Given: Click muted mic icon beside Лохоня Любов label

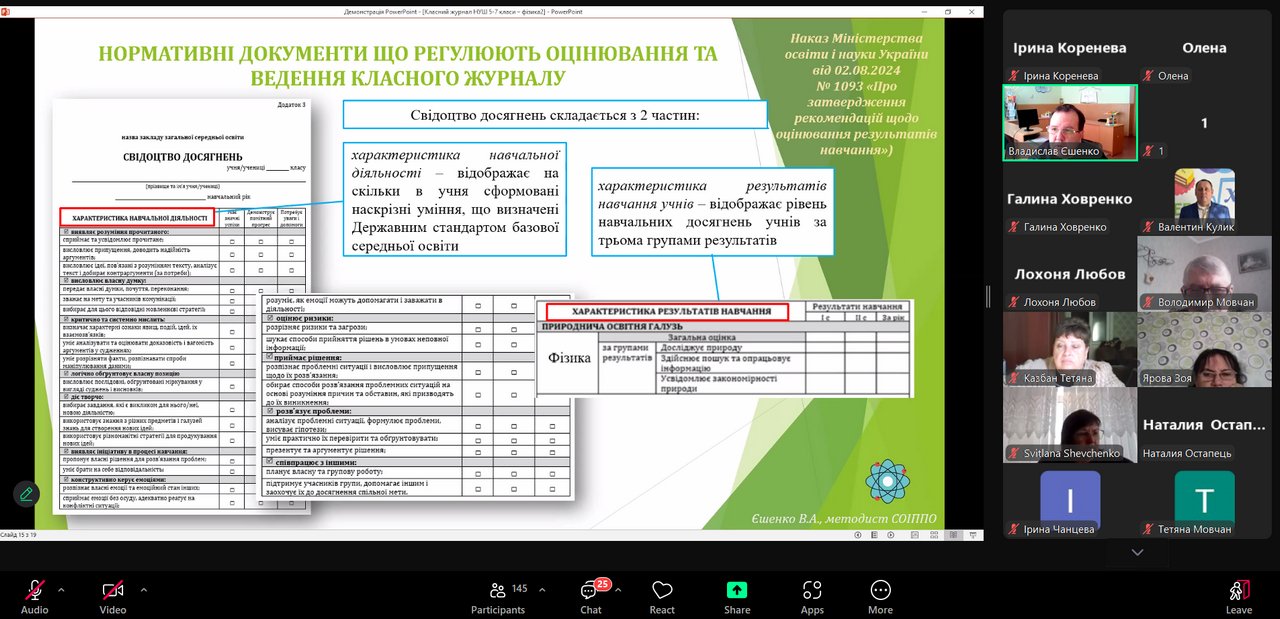Looking at the screenshot, I should coord(1013,302).
